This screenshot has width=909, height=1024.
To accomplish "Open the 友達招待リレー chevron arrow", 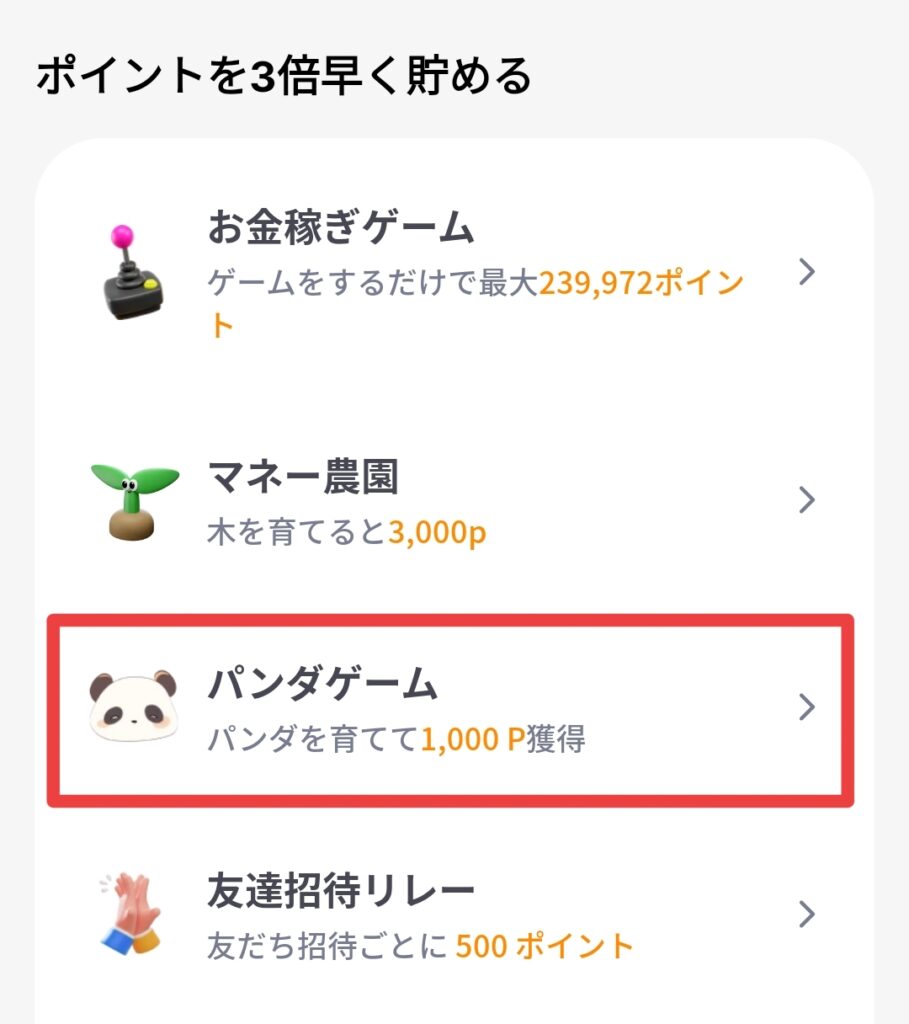I will click(808, 914).
